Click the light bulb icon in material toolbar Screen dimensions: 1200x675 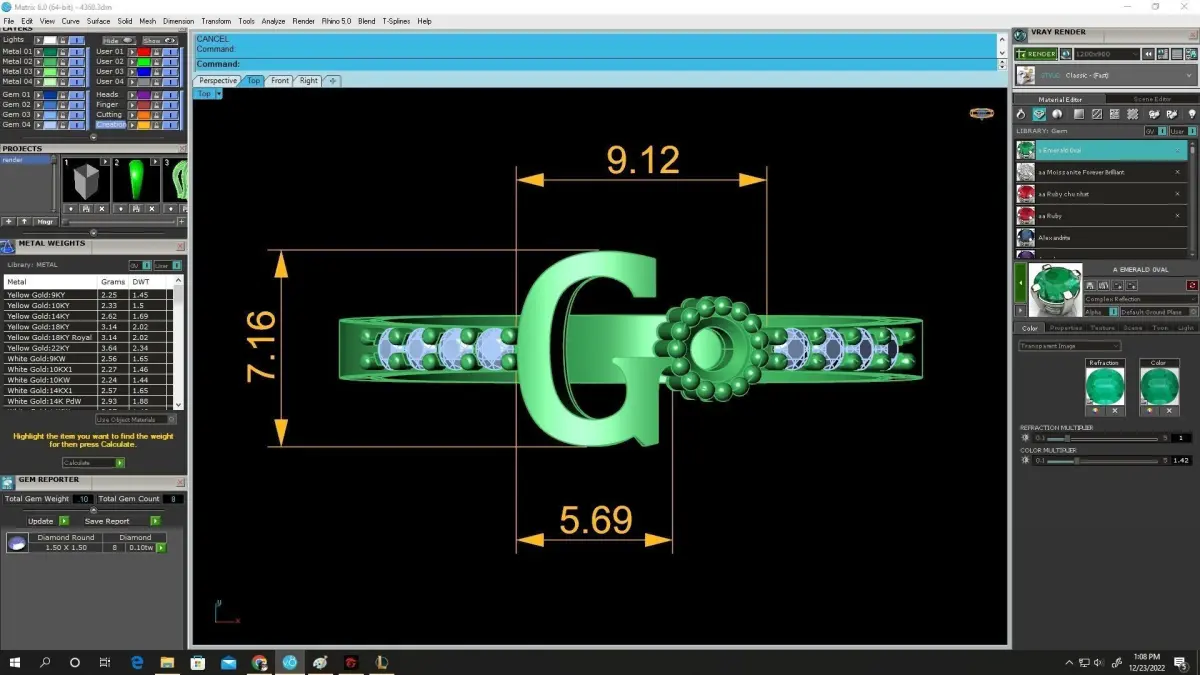click(1191, 114)
